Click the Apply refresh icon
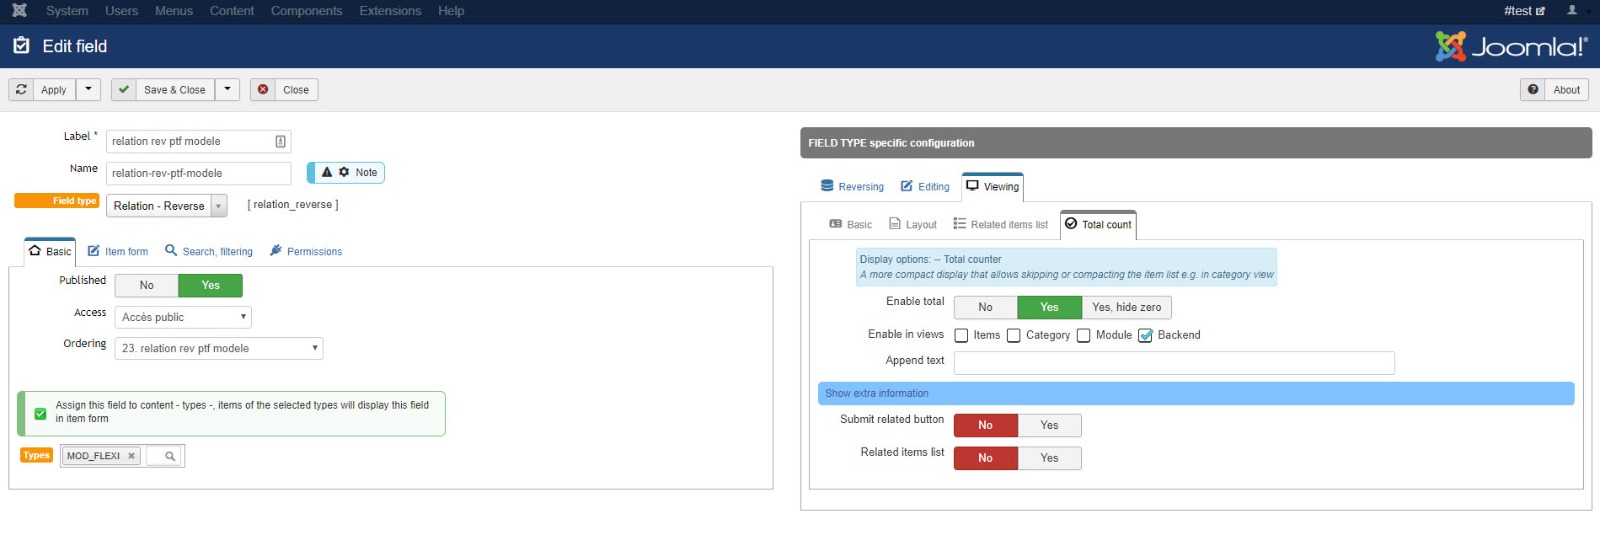1600x560 pixels. [21, 89]
